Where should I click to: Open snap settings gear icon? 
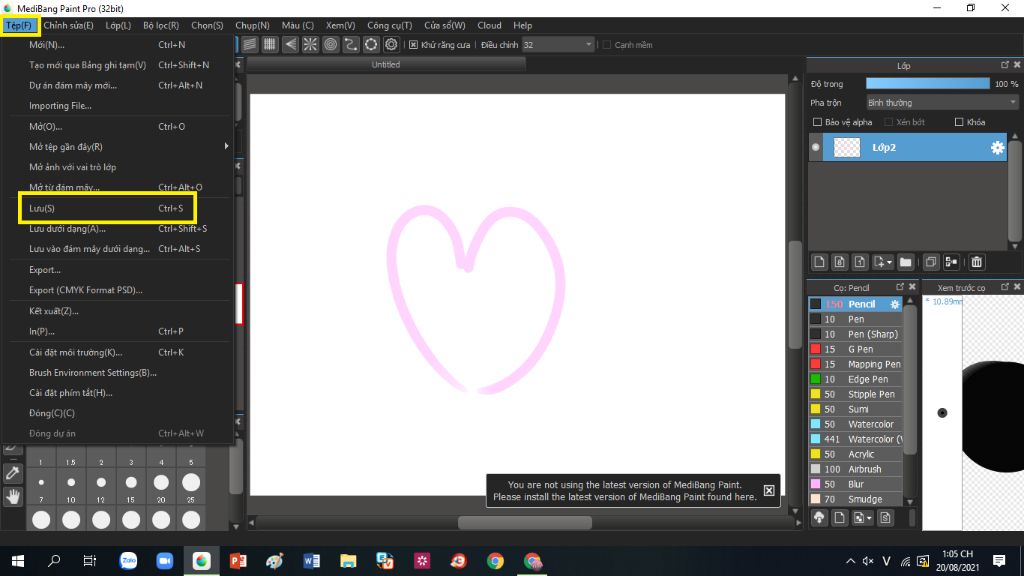[391, 44]
